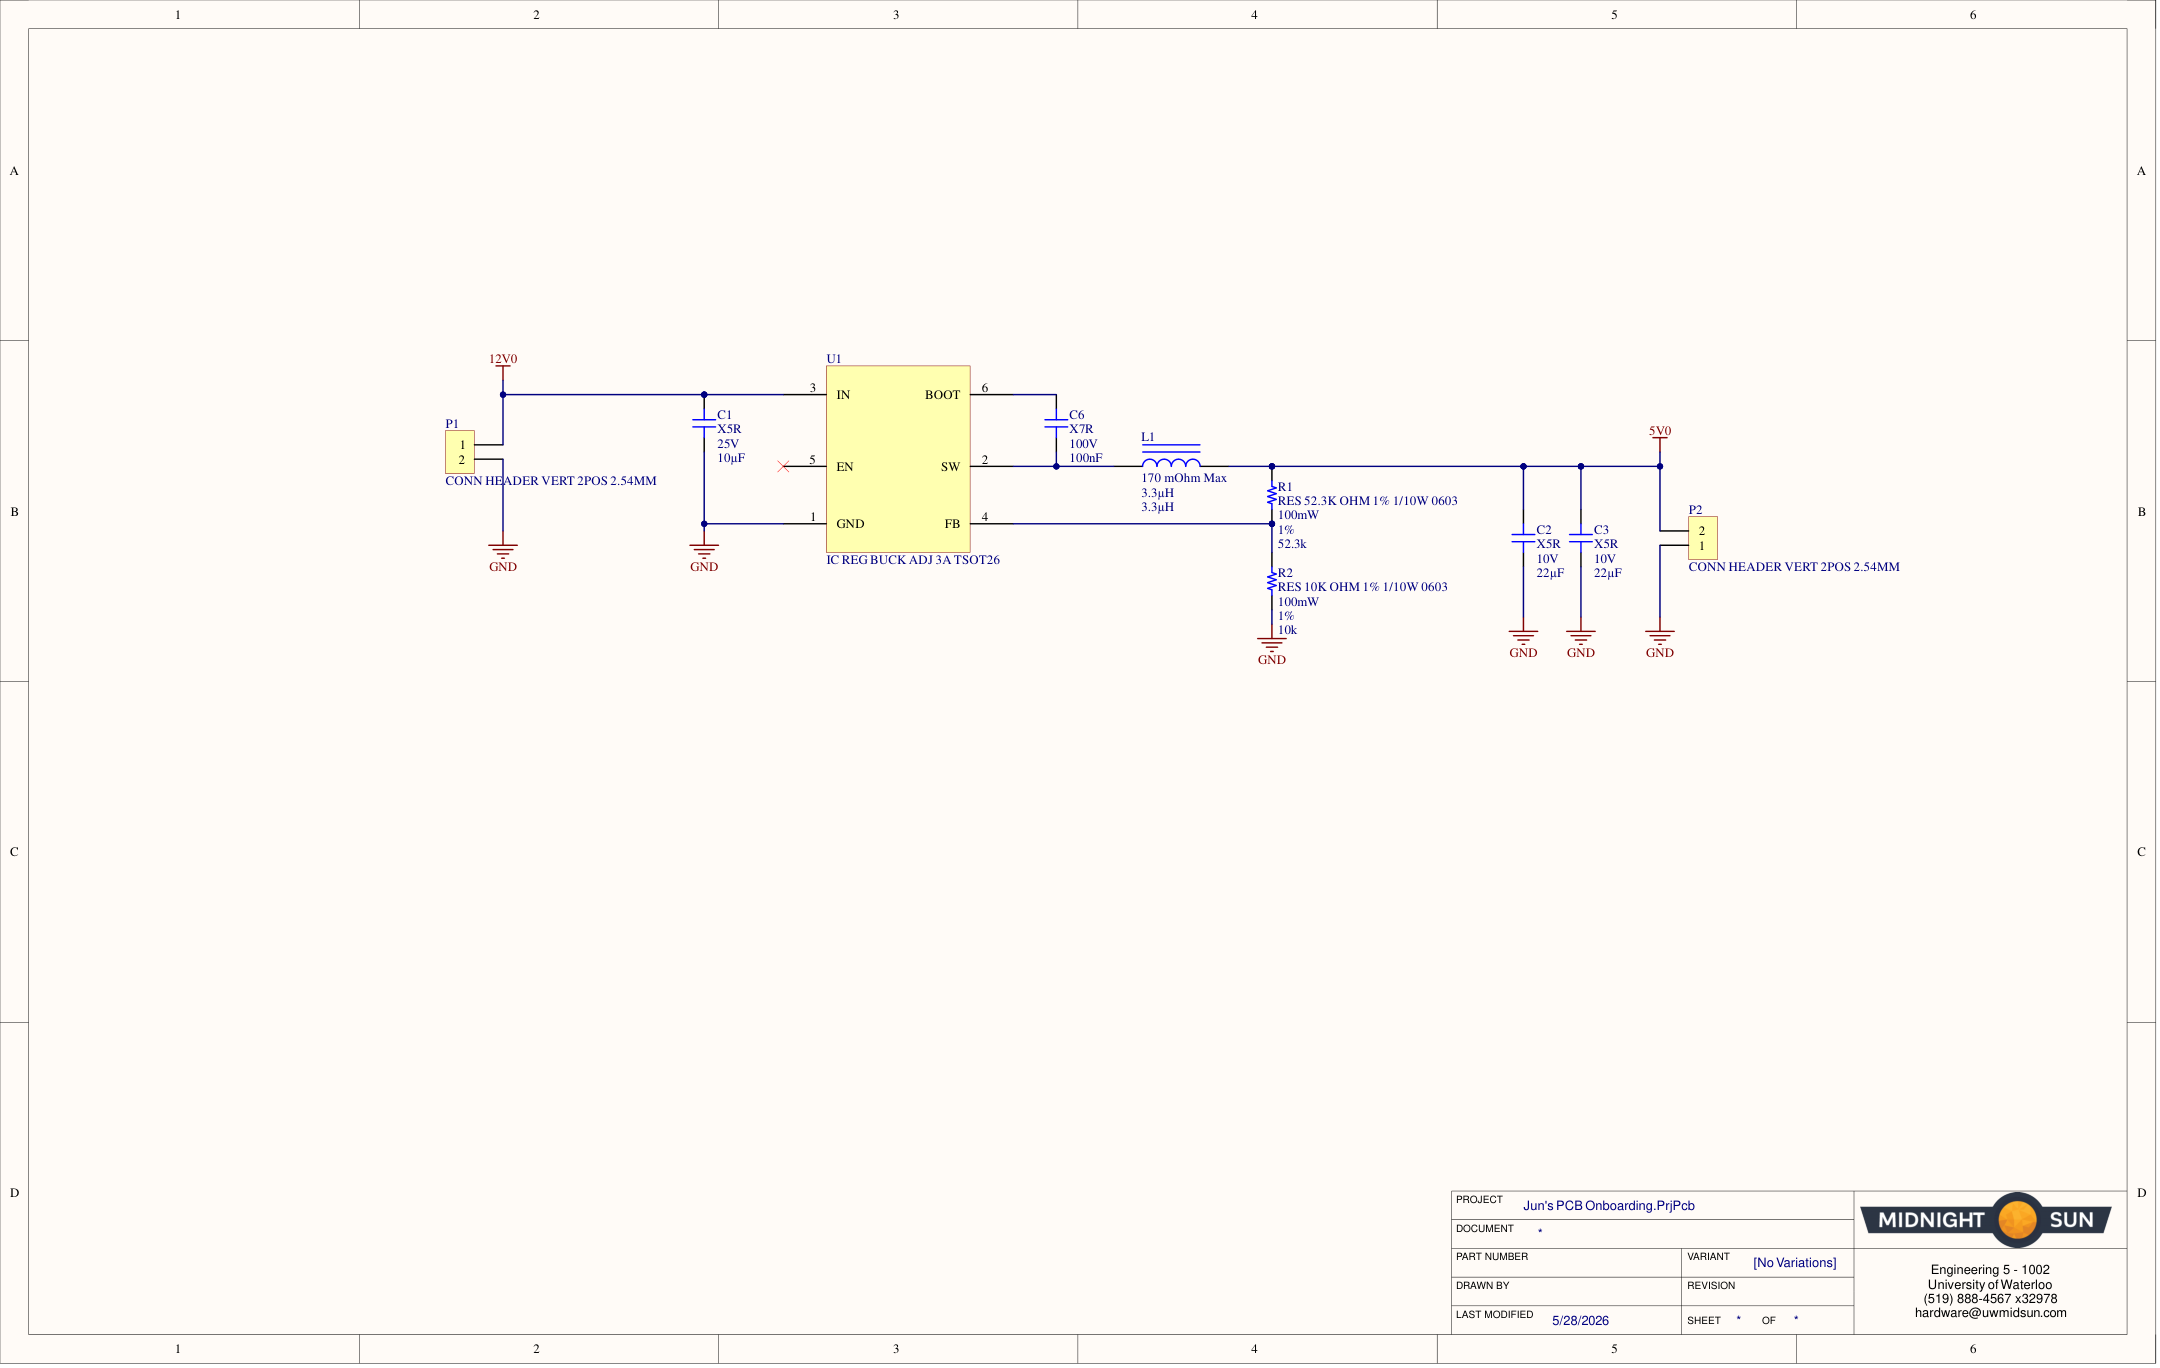2160x1368 pixels.
Task: Select the P1 designator label
Action: (x=452, y=424)
